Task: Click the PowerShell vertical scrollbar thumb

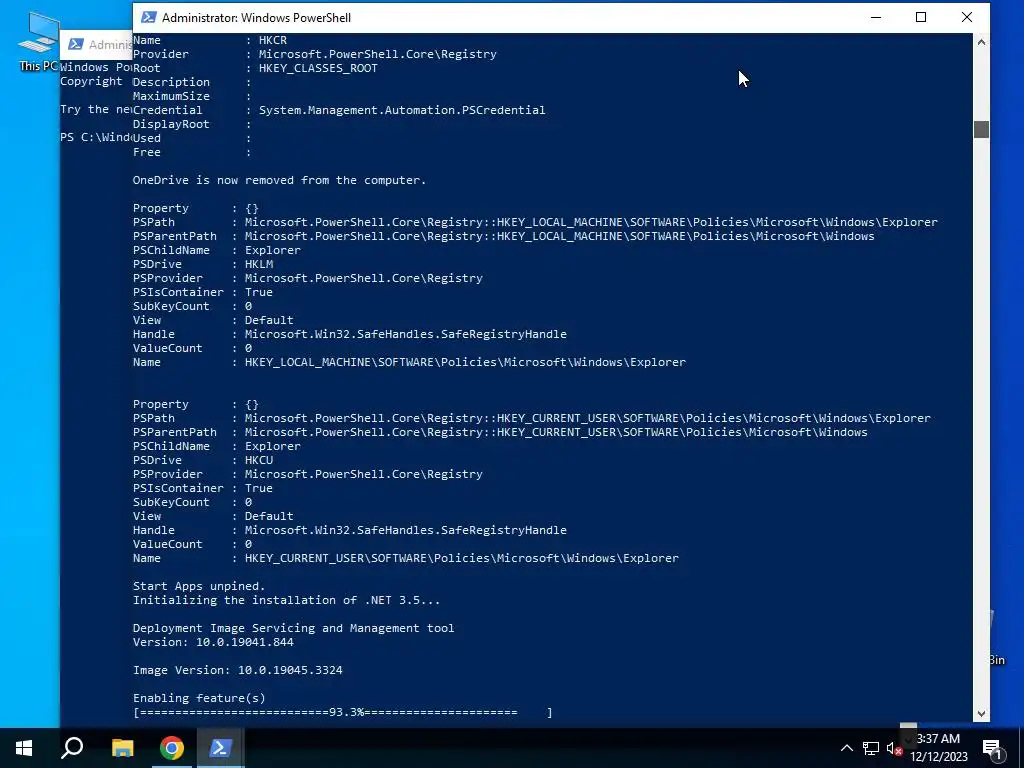Action: click(x=981, y=129)
